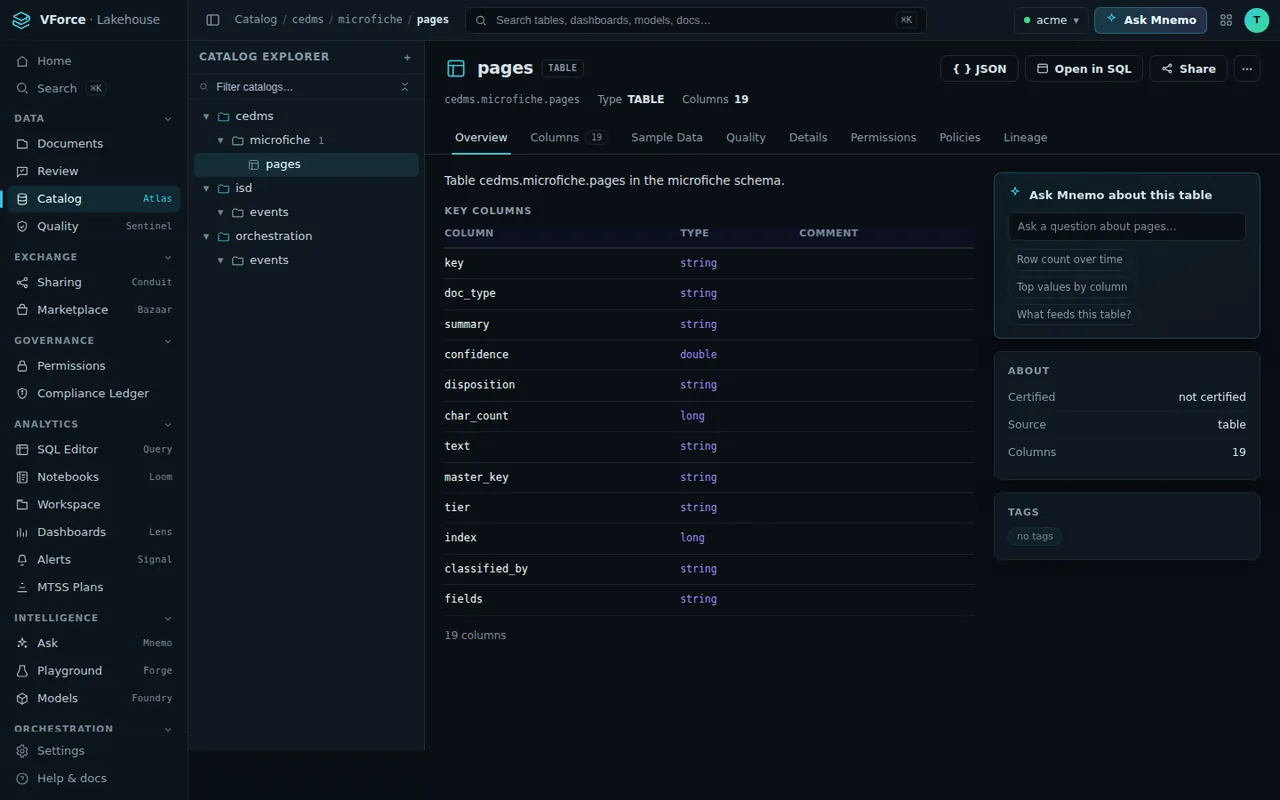The height and width of the screenshot is (800, 1280).
Task: Select 'What feeds this table?' suggestion
Action: [1074, 314]
